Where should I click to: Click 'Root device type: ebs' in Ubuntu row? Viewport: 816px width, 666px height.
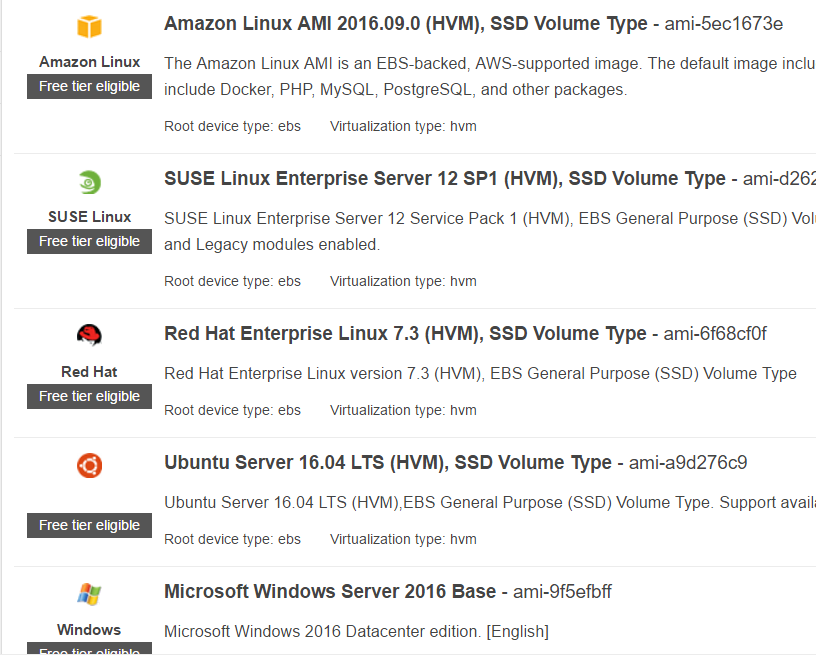pyautogui.click(x=233, y=540)
